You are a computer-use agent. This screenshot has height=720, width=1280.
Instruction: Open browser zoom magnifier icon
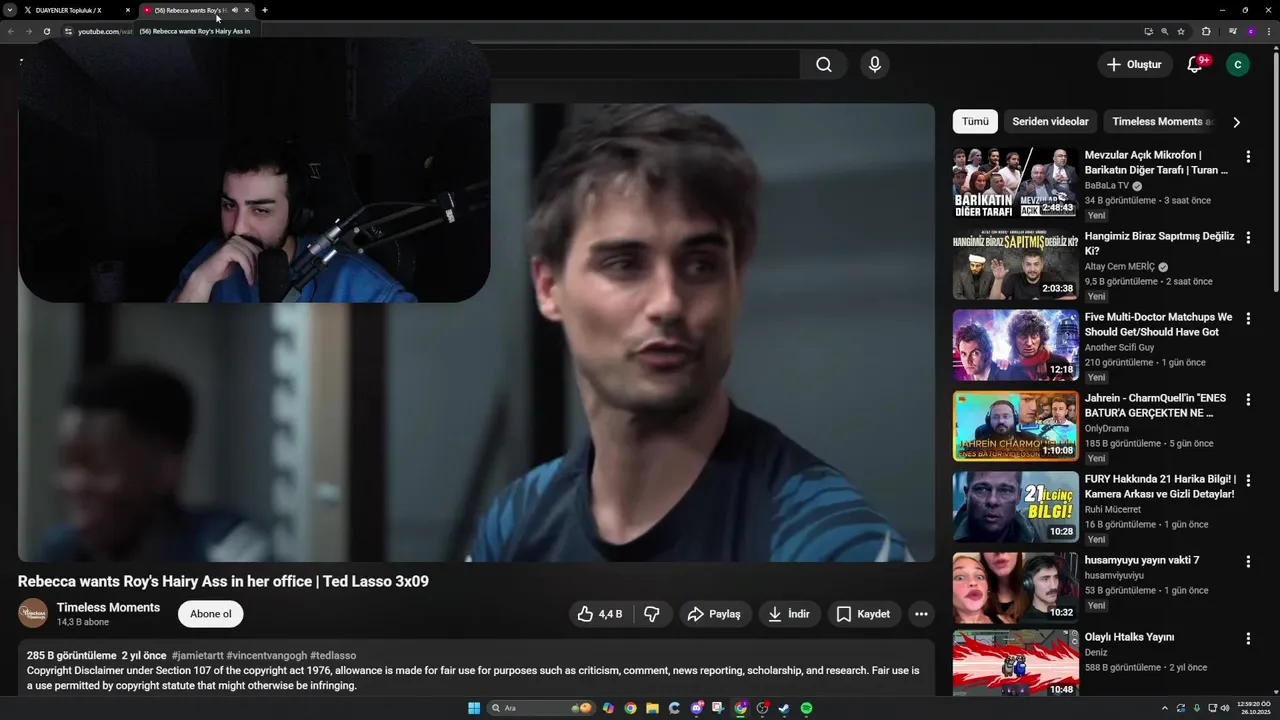(1164, 31)
